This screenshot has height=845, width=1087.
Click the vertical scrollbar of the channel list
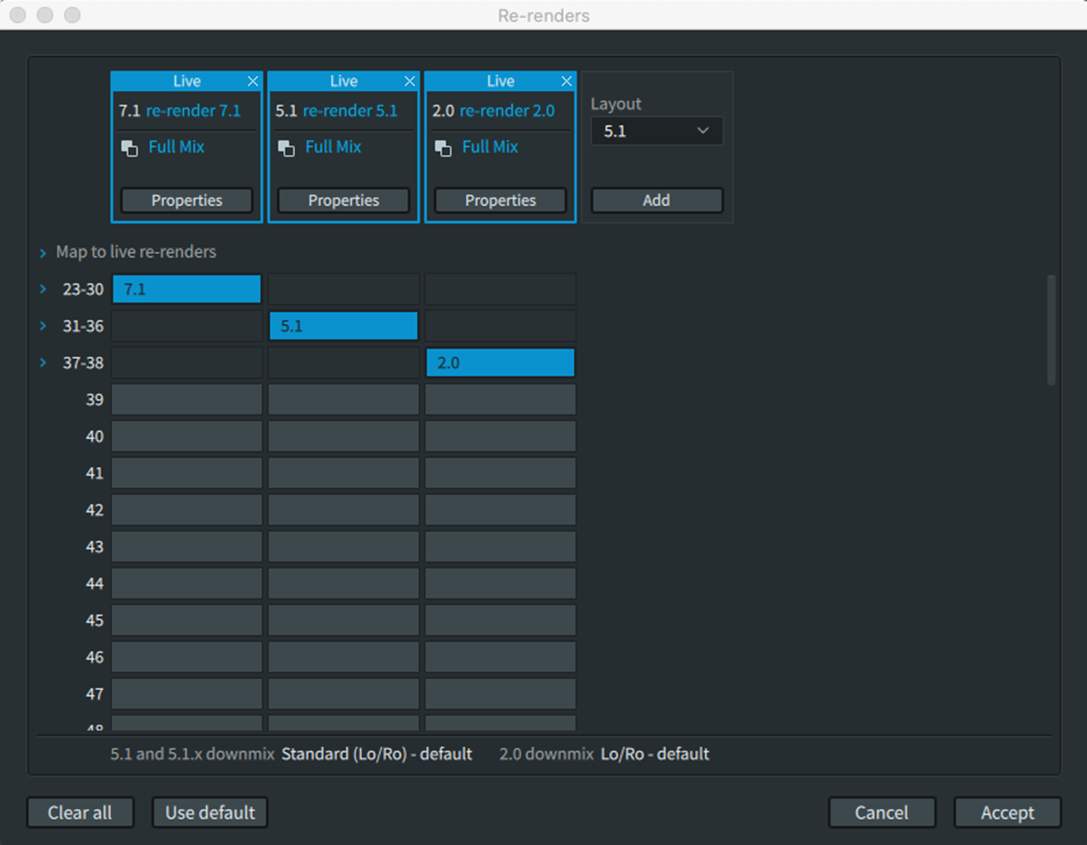click(x=1051, y=330)
